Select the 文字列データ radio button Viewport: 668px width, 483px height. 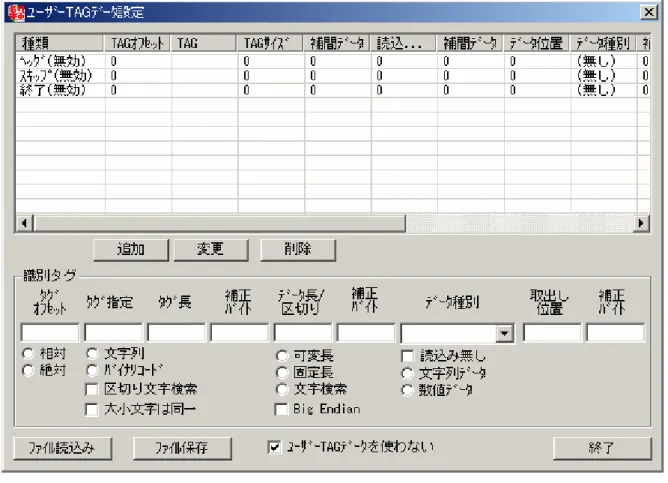point(407,374)
